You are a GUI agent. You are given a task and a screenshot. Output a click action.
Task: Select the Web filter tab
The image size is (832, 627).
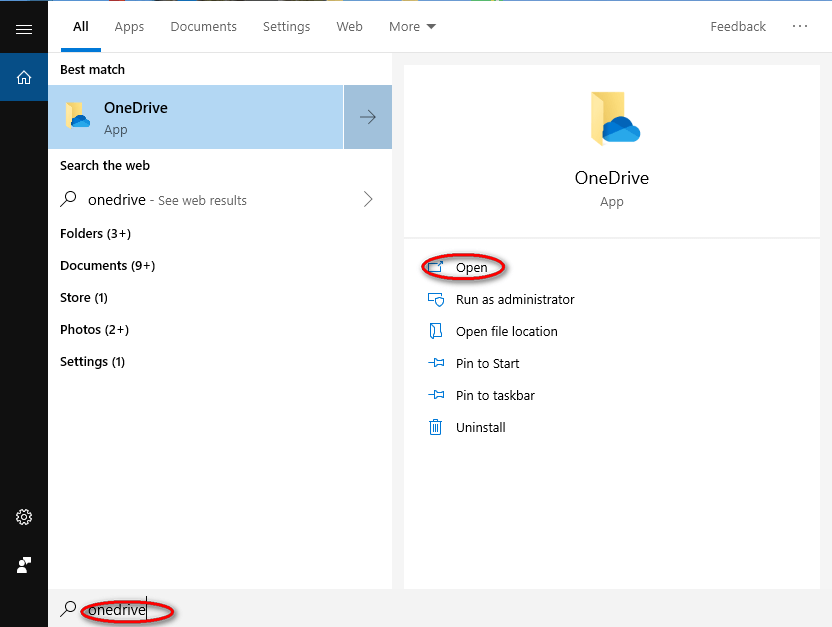coord(349,27)
